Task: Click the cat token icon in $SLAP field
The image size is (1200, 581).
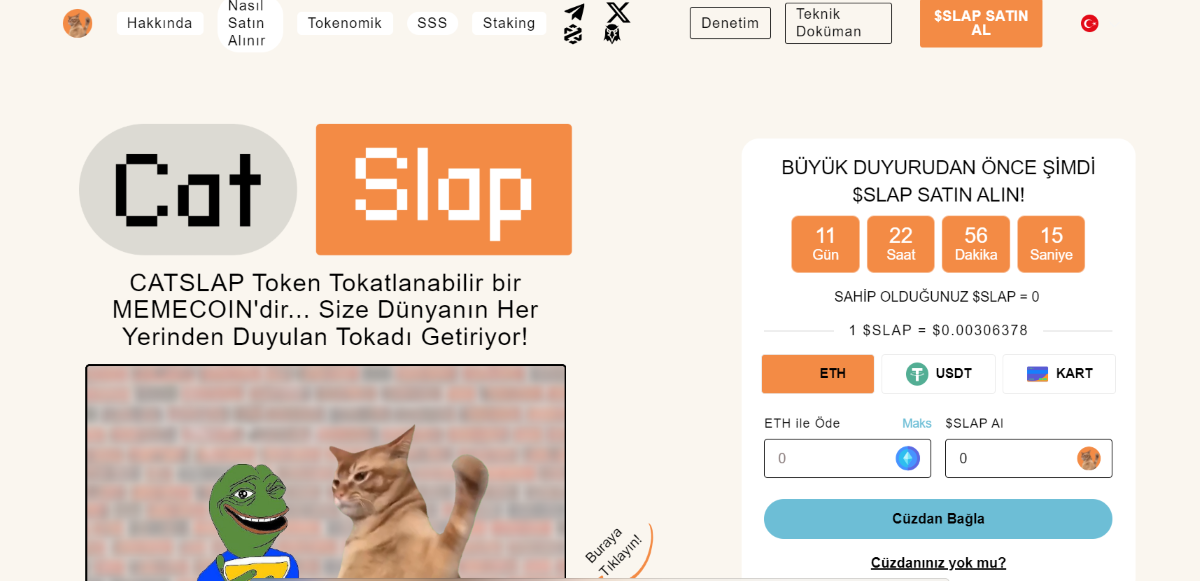Action: pos(1089,458)
